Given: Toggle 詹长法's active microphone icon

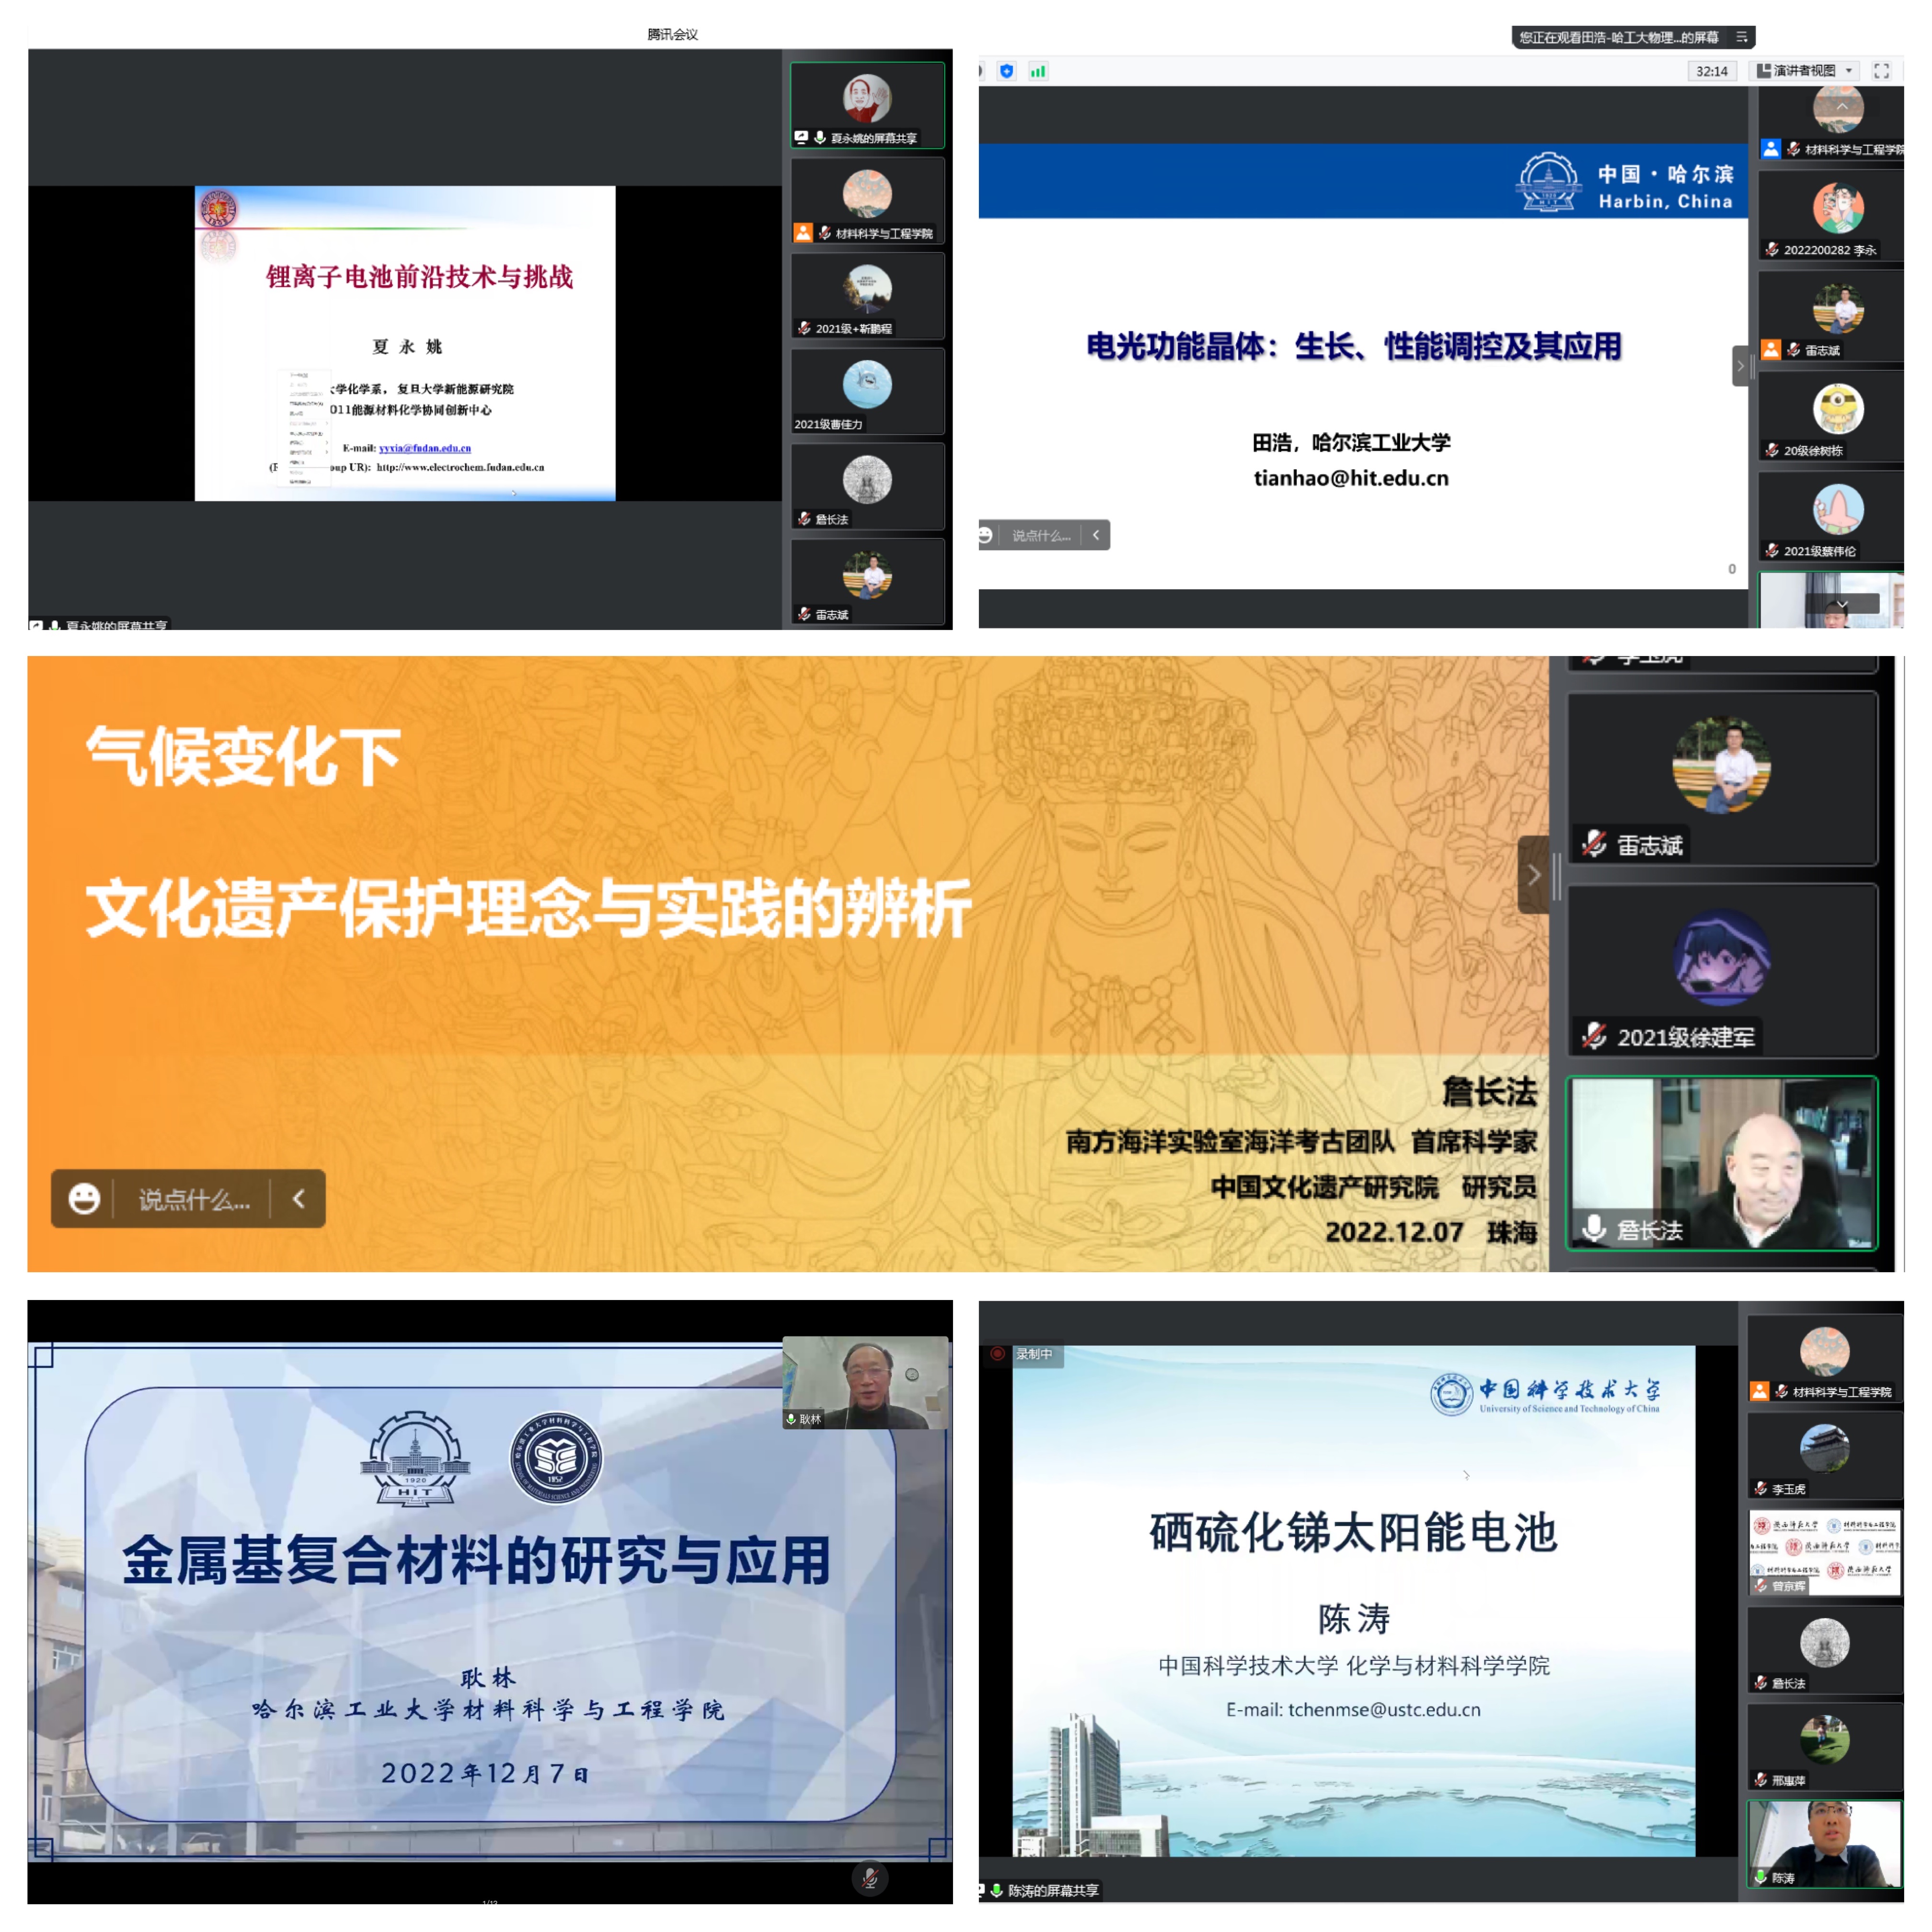Looking at the screenshot, I should coord(1594,1228).
